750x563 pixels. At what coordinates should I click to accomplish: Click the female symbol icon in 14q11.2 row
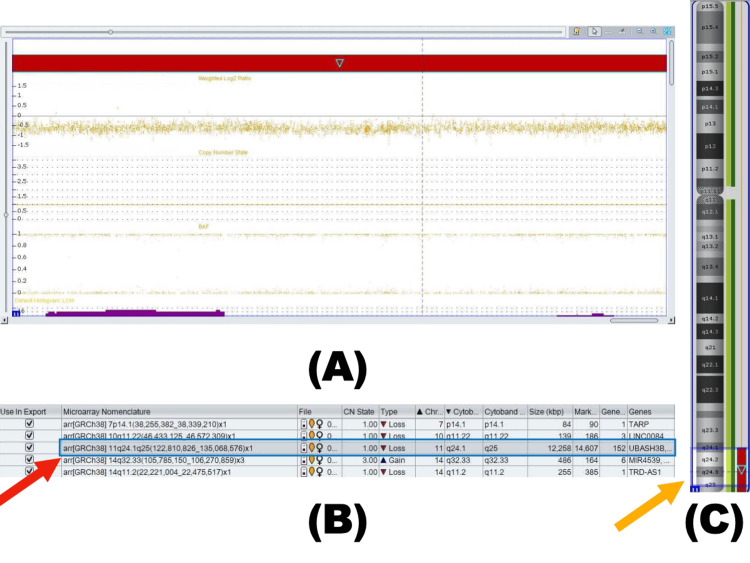coord(320,472)
